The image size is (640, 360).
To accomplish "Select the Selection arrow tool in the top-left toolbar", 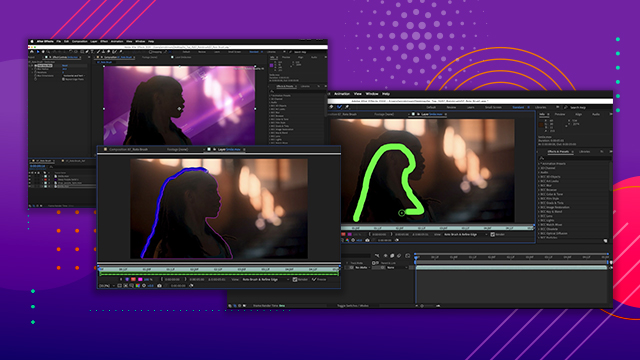I will click(38, 52).
